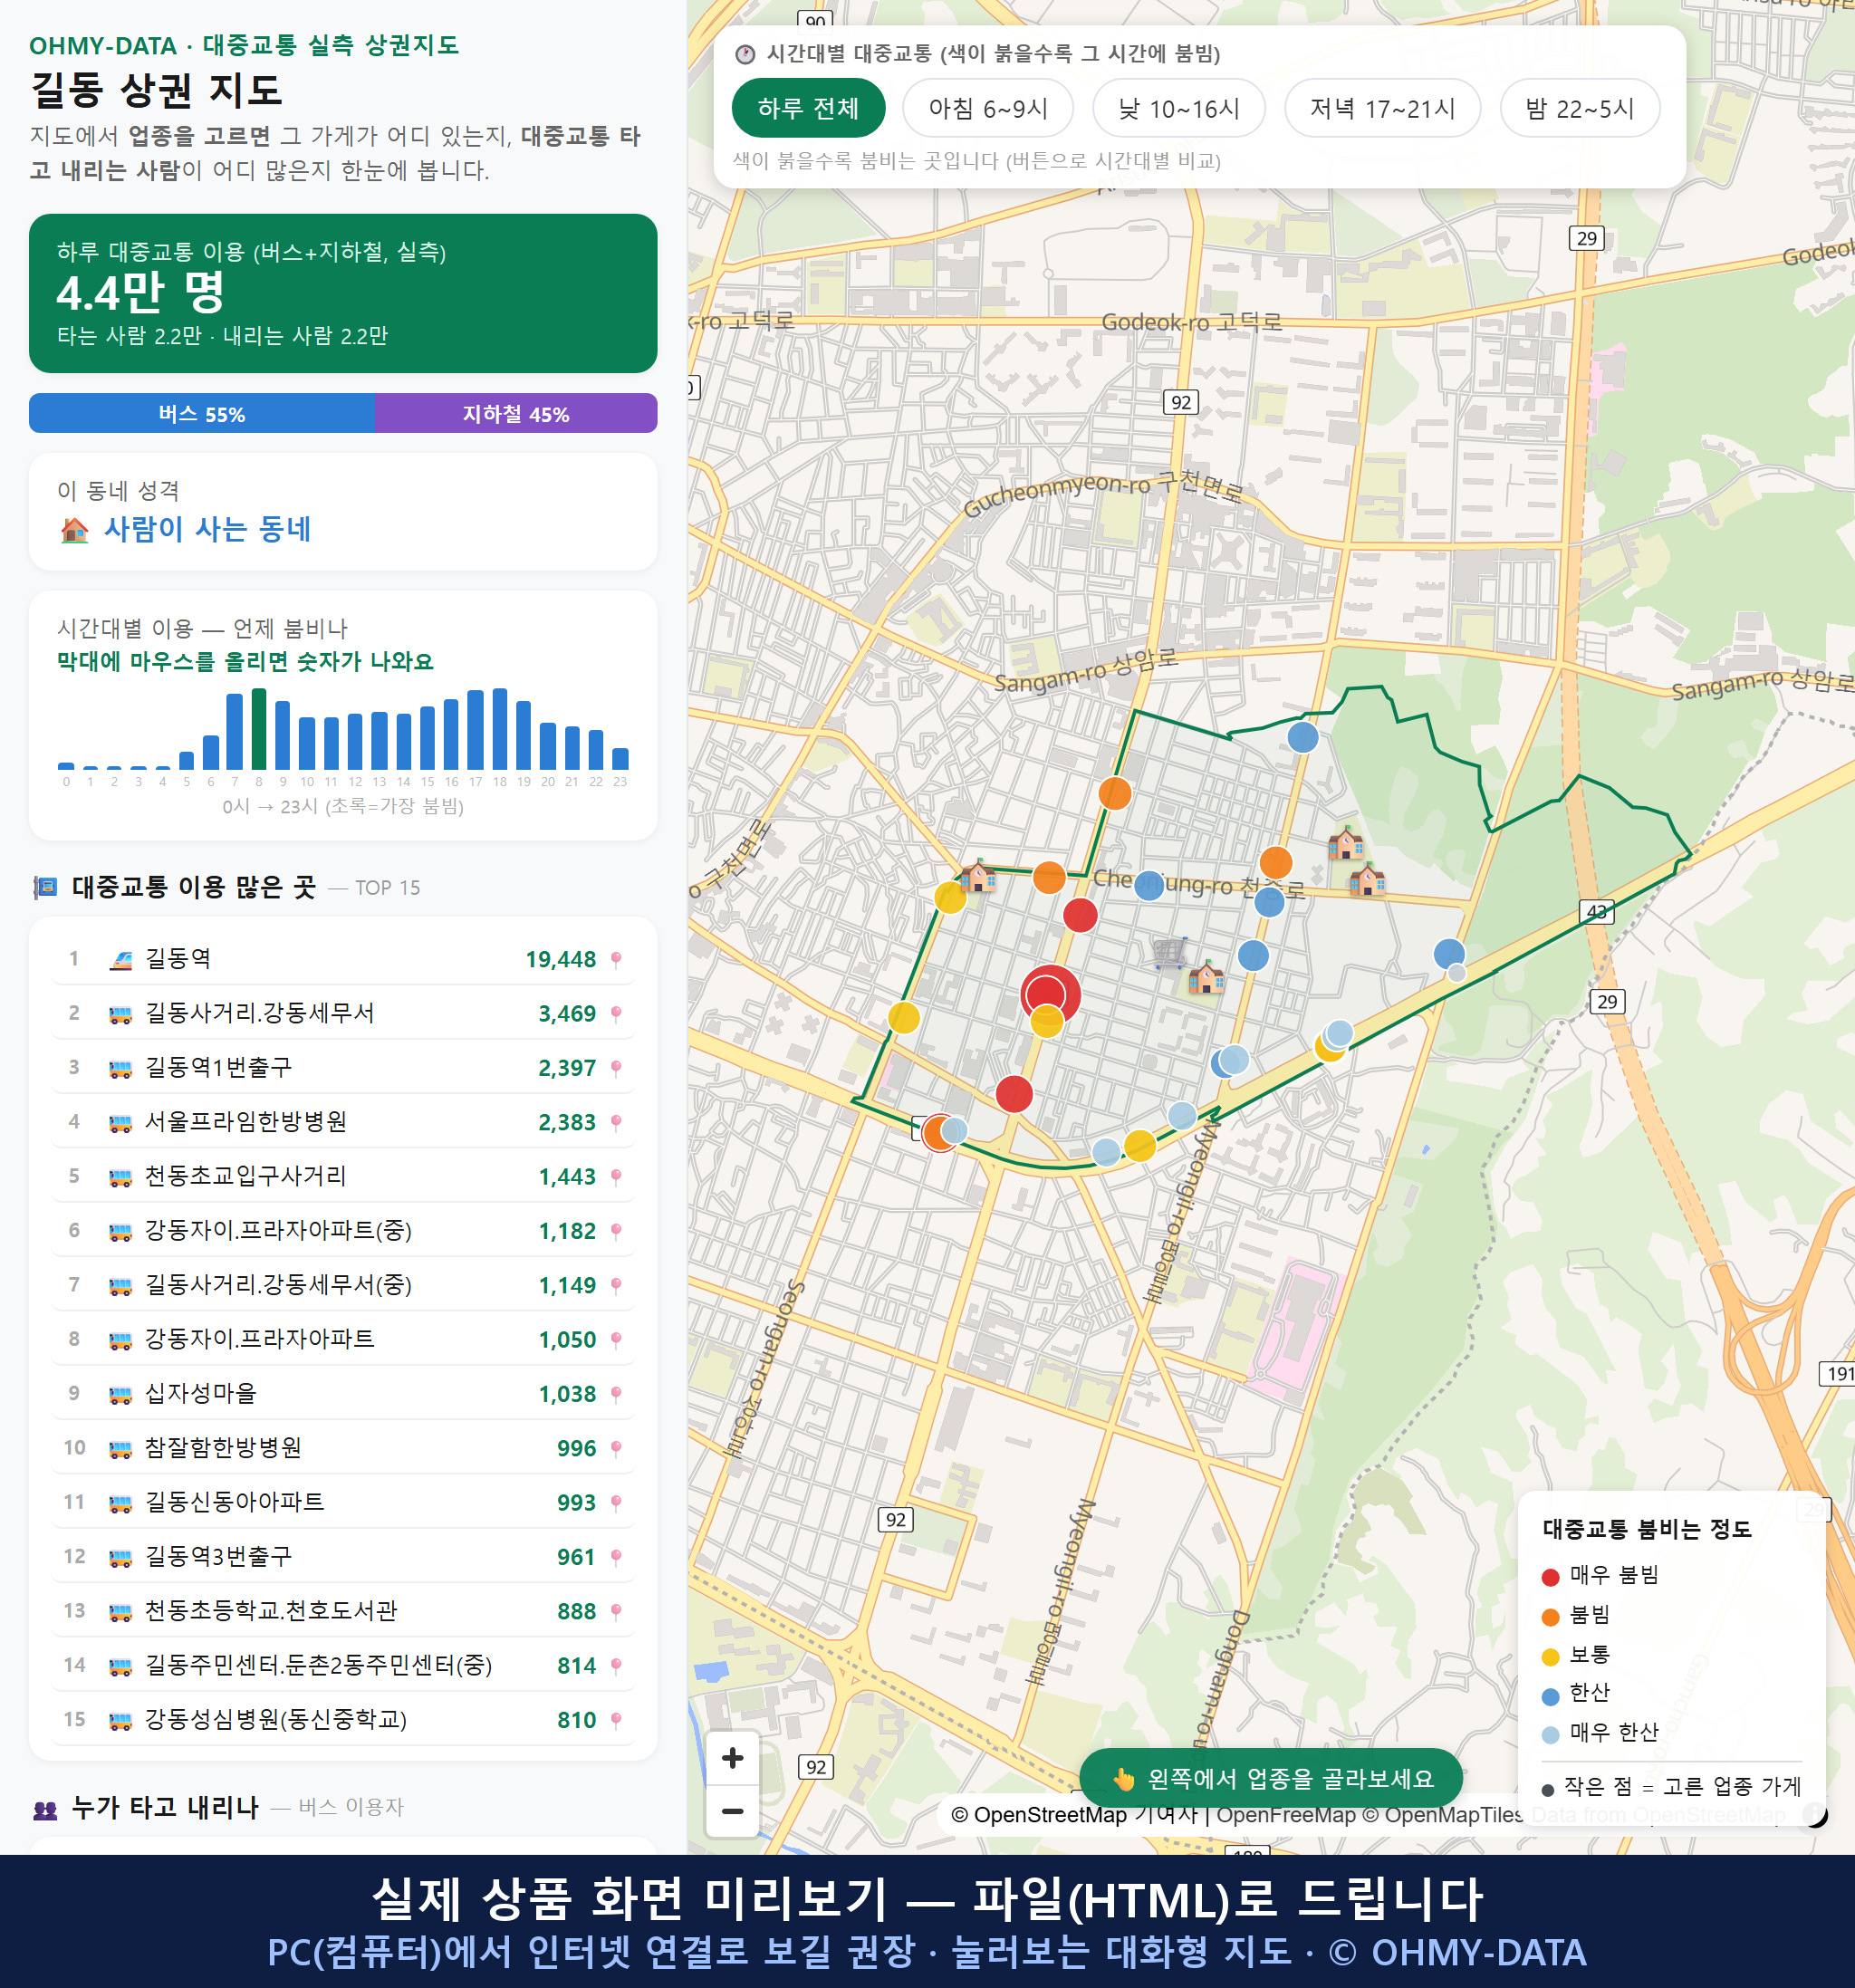Click the pin icon for 강동자이.프라자아파트(중)

point(616,1231)
